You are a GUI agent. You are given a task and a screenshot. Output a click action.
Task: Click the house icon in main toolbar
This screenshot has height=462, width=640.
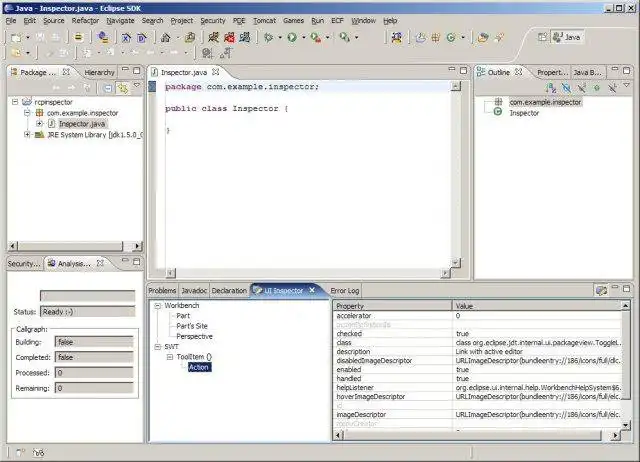166,38
